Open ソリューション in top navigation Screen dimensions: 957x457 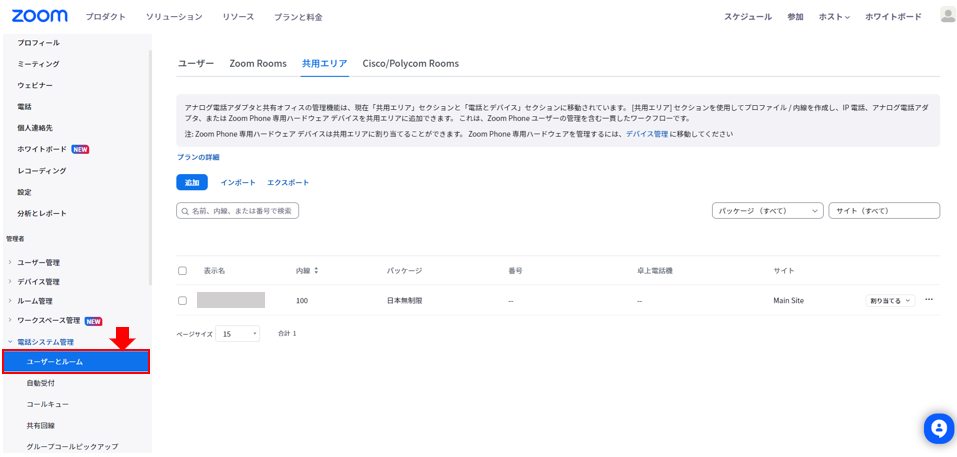174,17
